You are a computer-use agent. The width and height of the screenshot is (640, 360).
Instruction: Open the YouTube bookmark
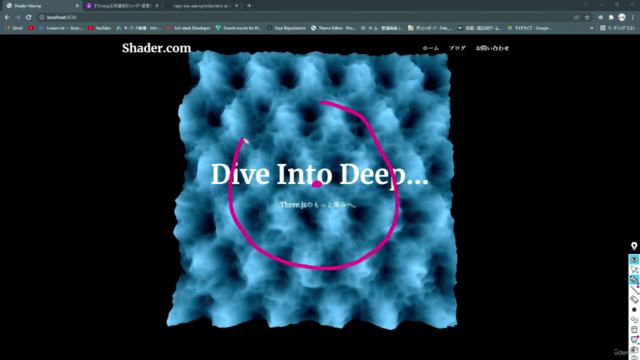click(100, 28)
